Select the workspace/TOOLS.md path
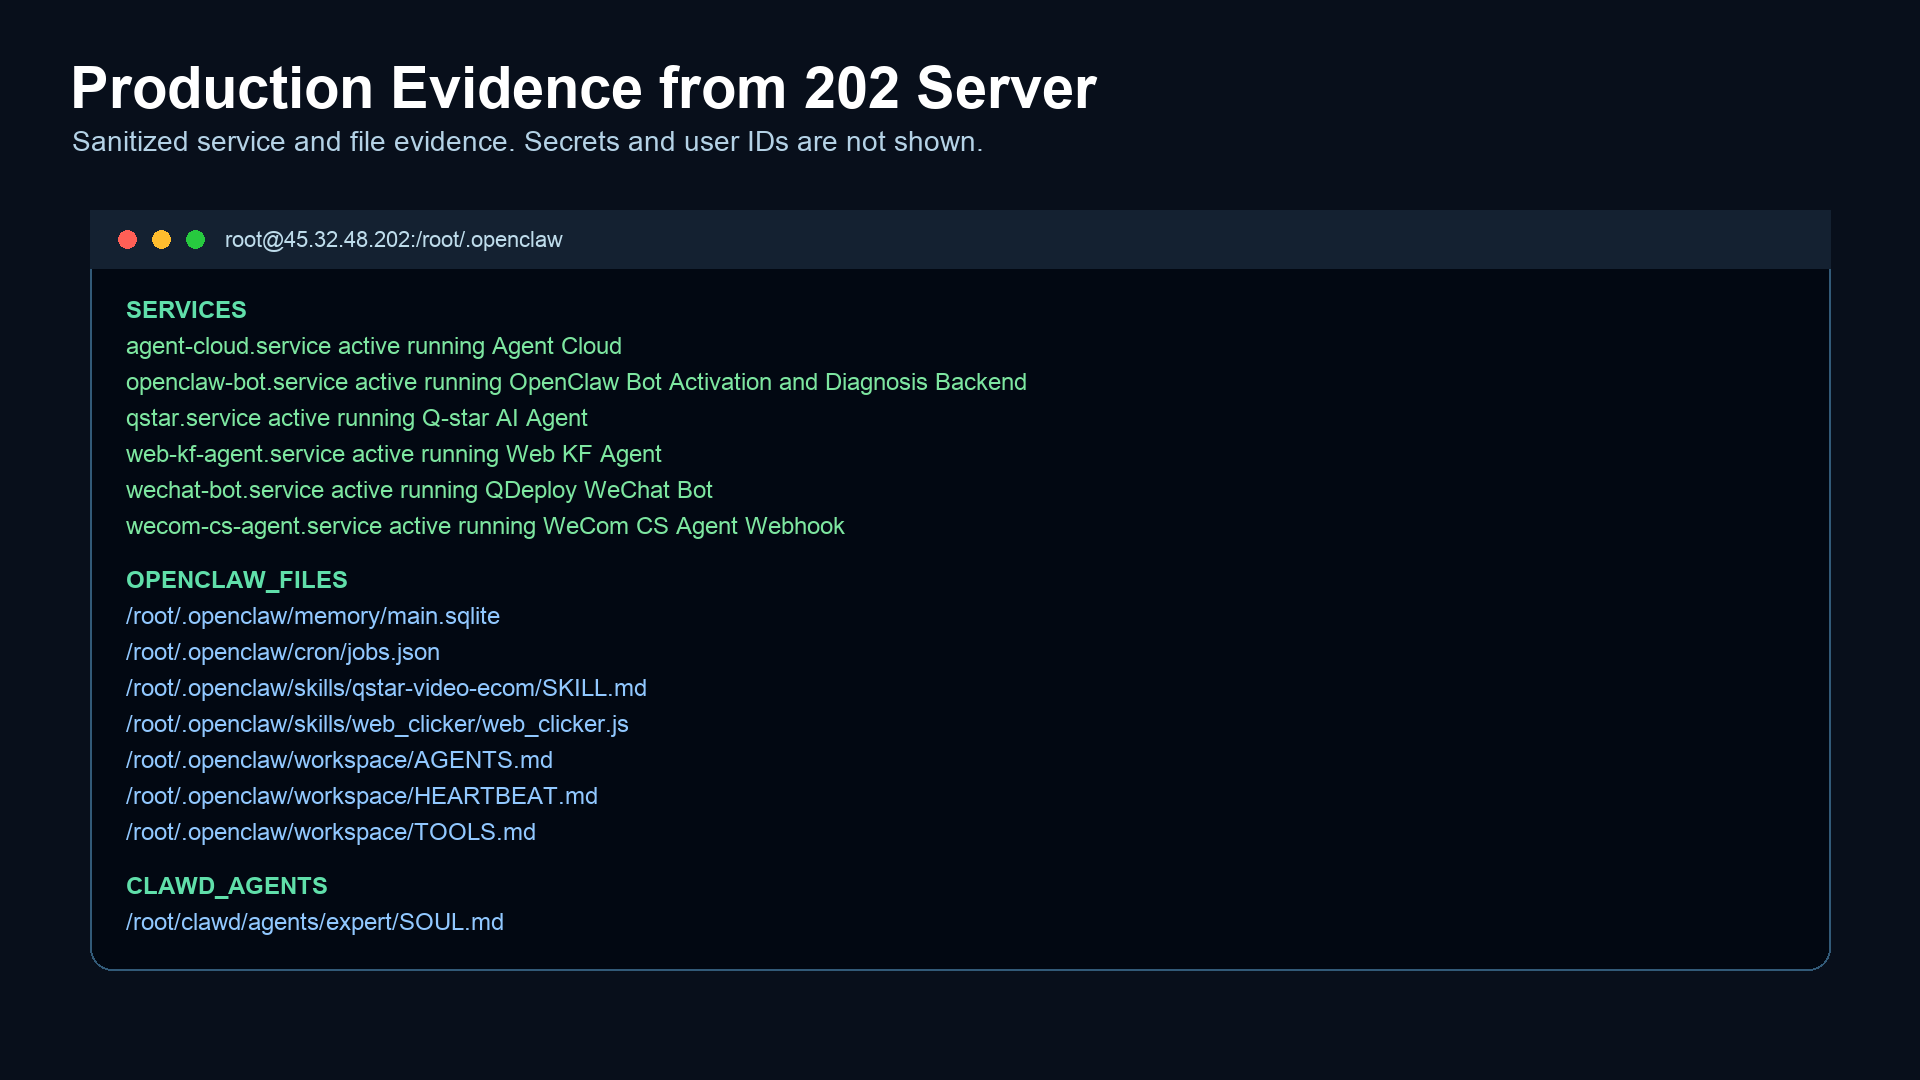Viewport: 1920px width, 1080px height. pos(331,832)
